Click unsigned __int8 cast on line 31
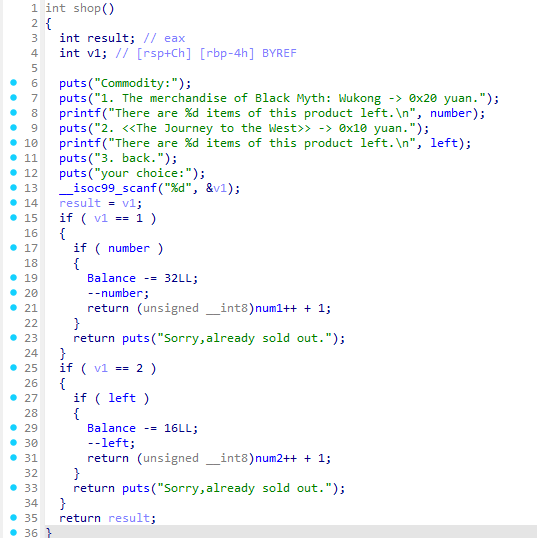Image resolution: width=537 pixels, height=538 pixels. click(195, 458)
